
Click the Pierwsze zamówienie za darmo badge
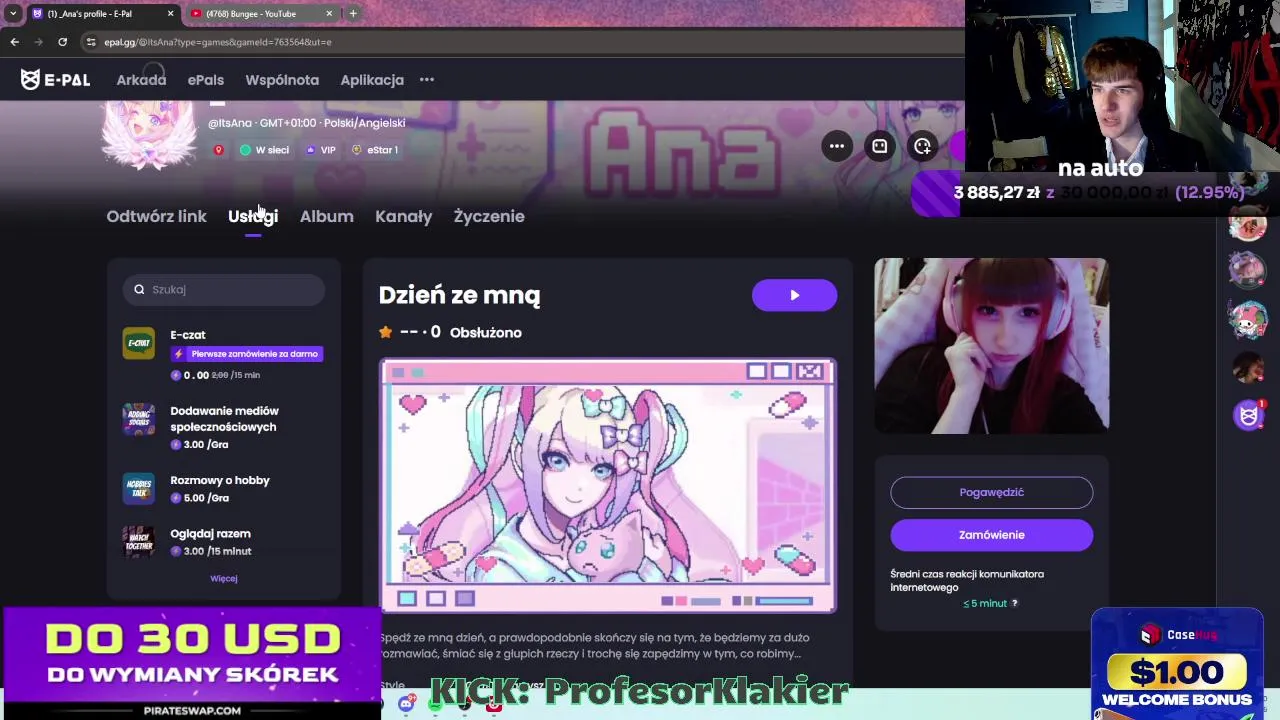point(247,354)
